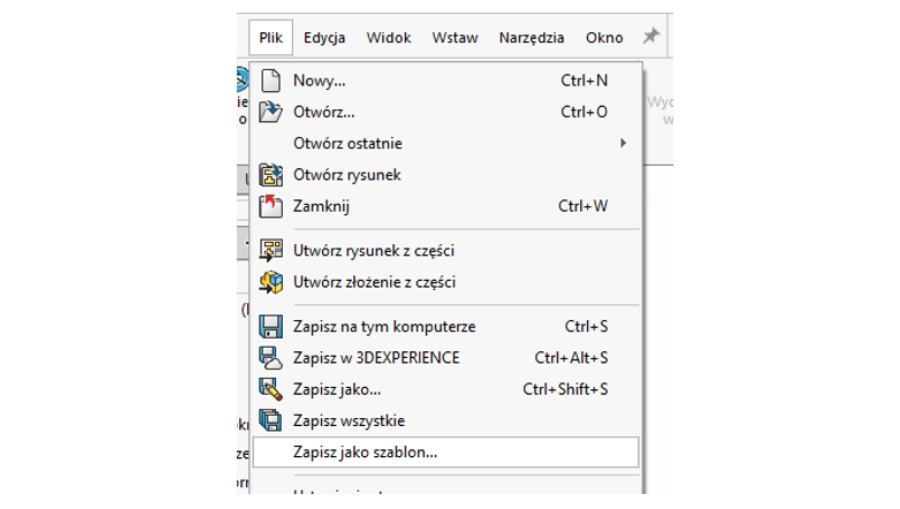
Task: Open the Narzędzia menu
Action: click(x=532, y=37)
